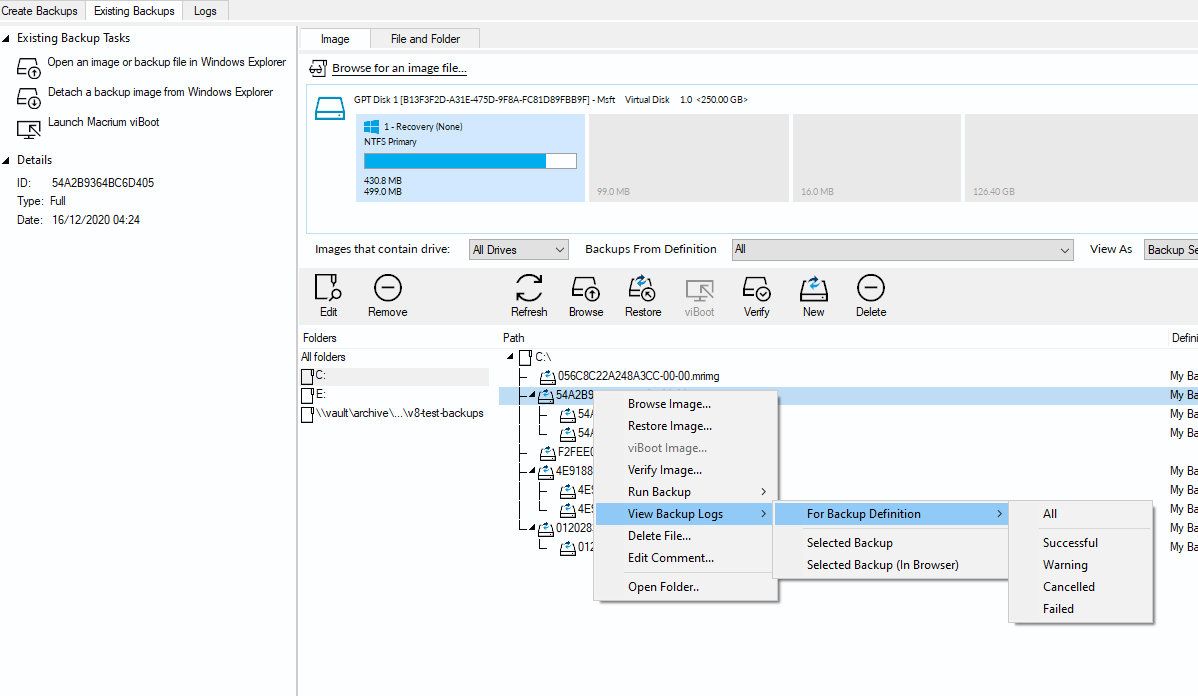Viewport: 1198px width, 696px height.
Task: Toggle the C:\ checkbox in the Path tree
Action: (525, 357)
